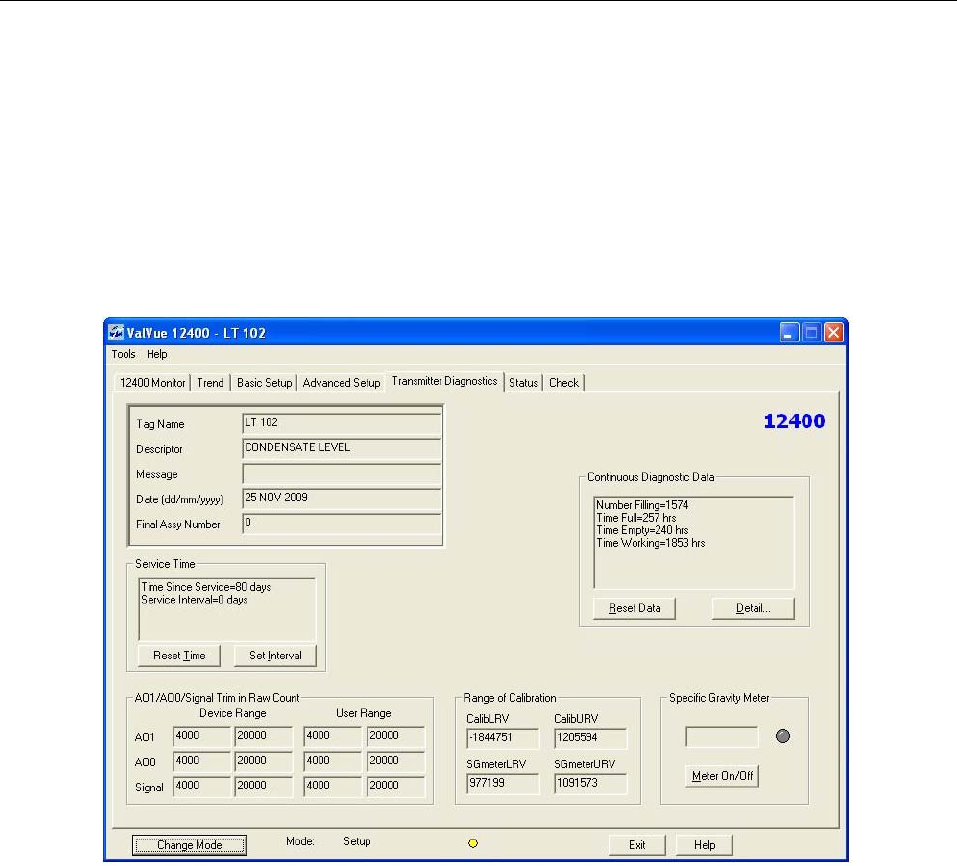Viewport: 957px width, 866px height.
Task: Click the Setup mode status text
Action: click(x=356, y=841)
